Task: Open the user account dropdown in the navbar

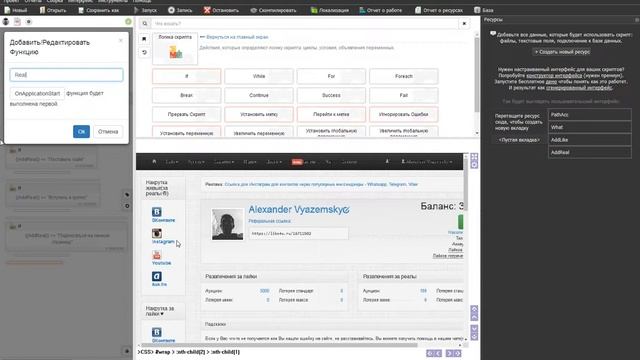Action: pyautogui.click(x=427, y=162)
